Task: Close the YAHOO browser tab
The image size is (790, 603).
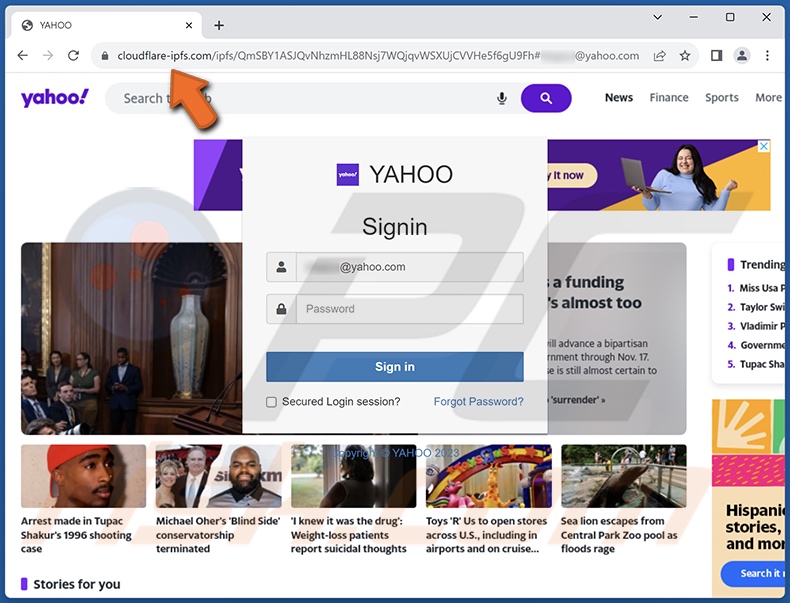Action: (x=189, y=25)
